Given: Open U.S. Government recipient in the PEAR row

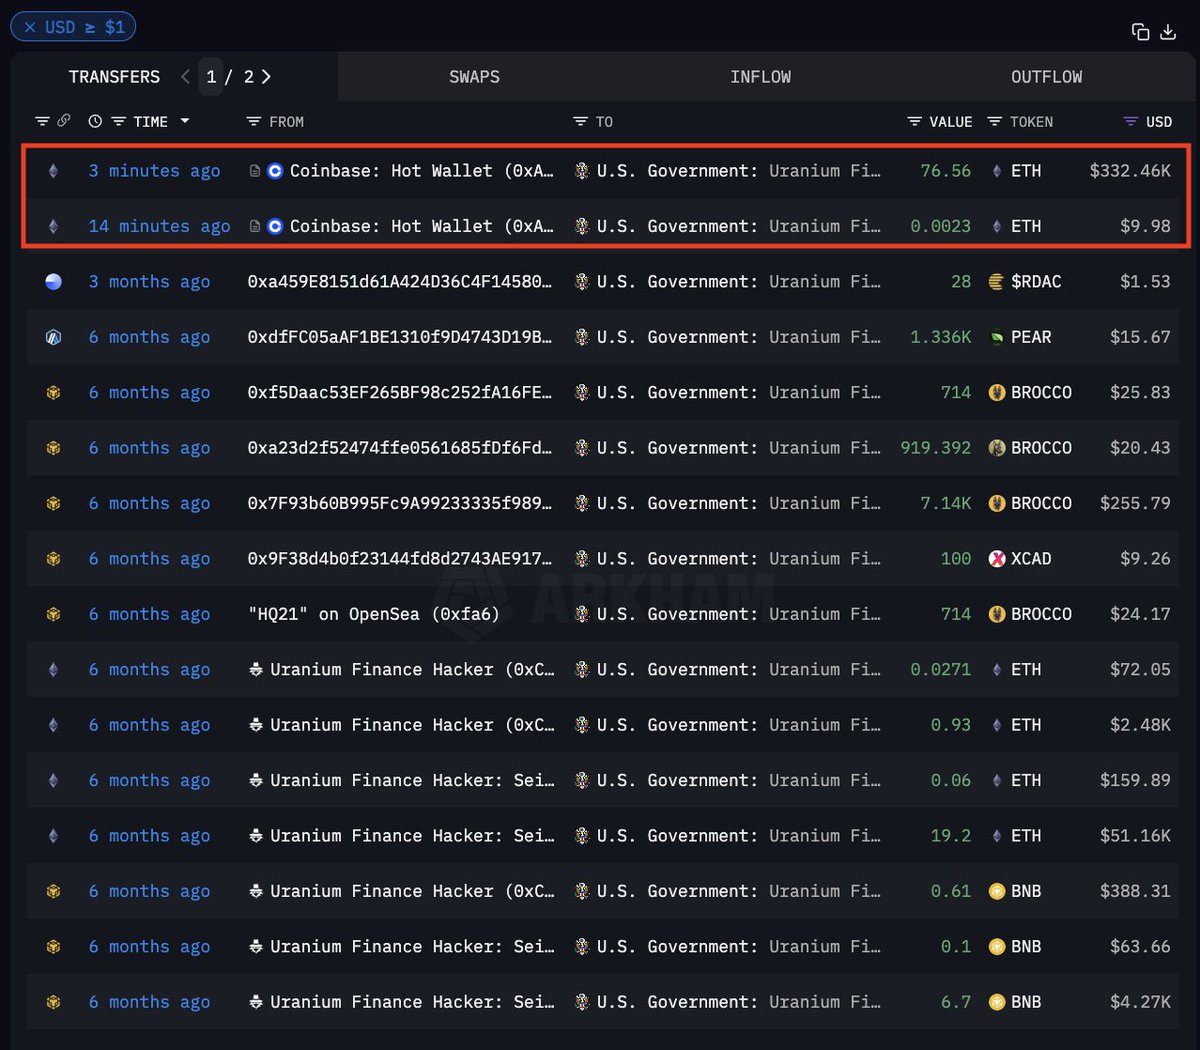Looking at the screenshot, I should (x=738, y=338).
